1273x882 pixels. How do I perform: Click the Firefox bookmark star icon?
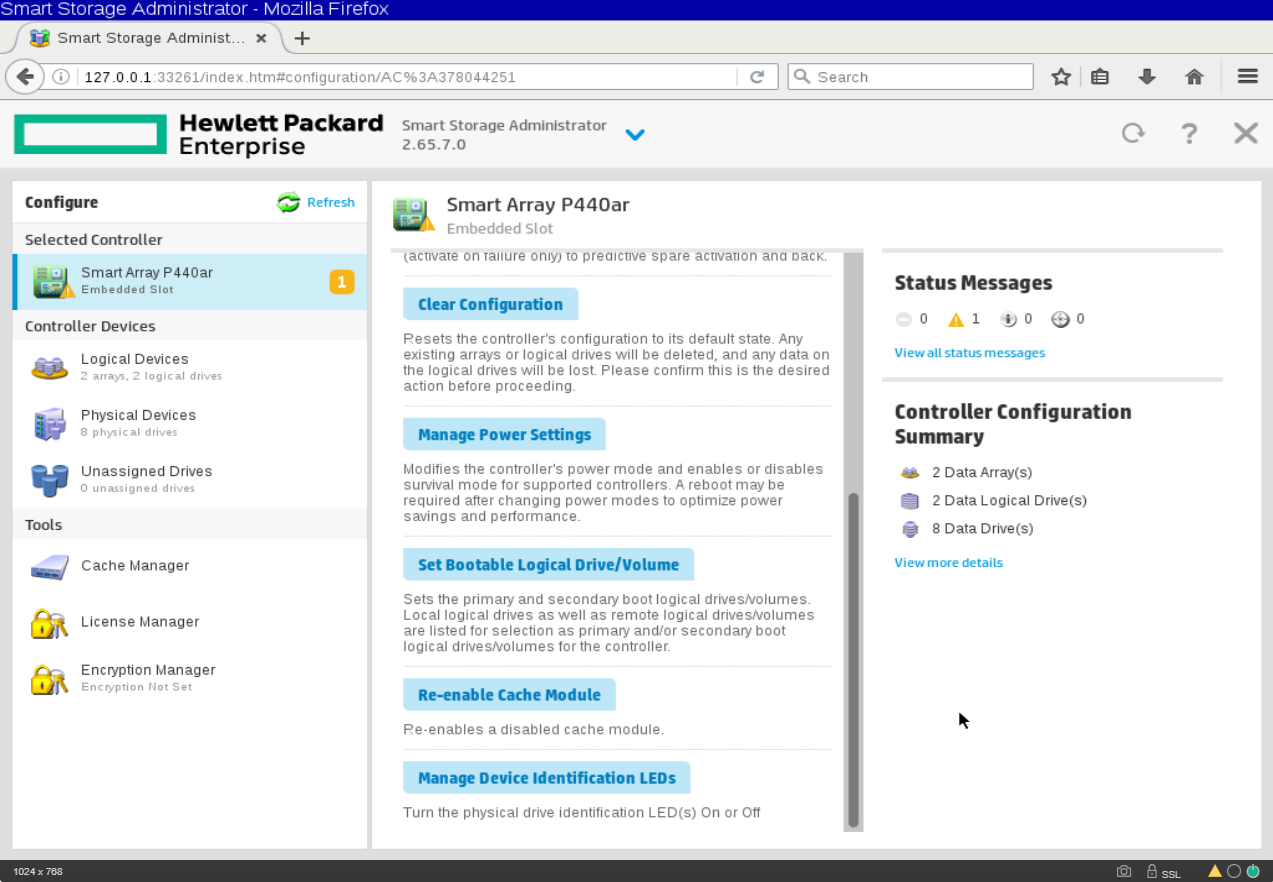pyautogui.click(x=1061, y=77)
